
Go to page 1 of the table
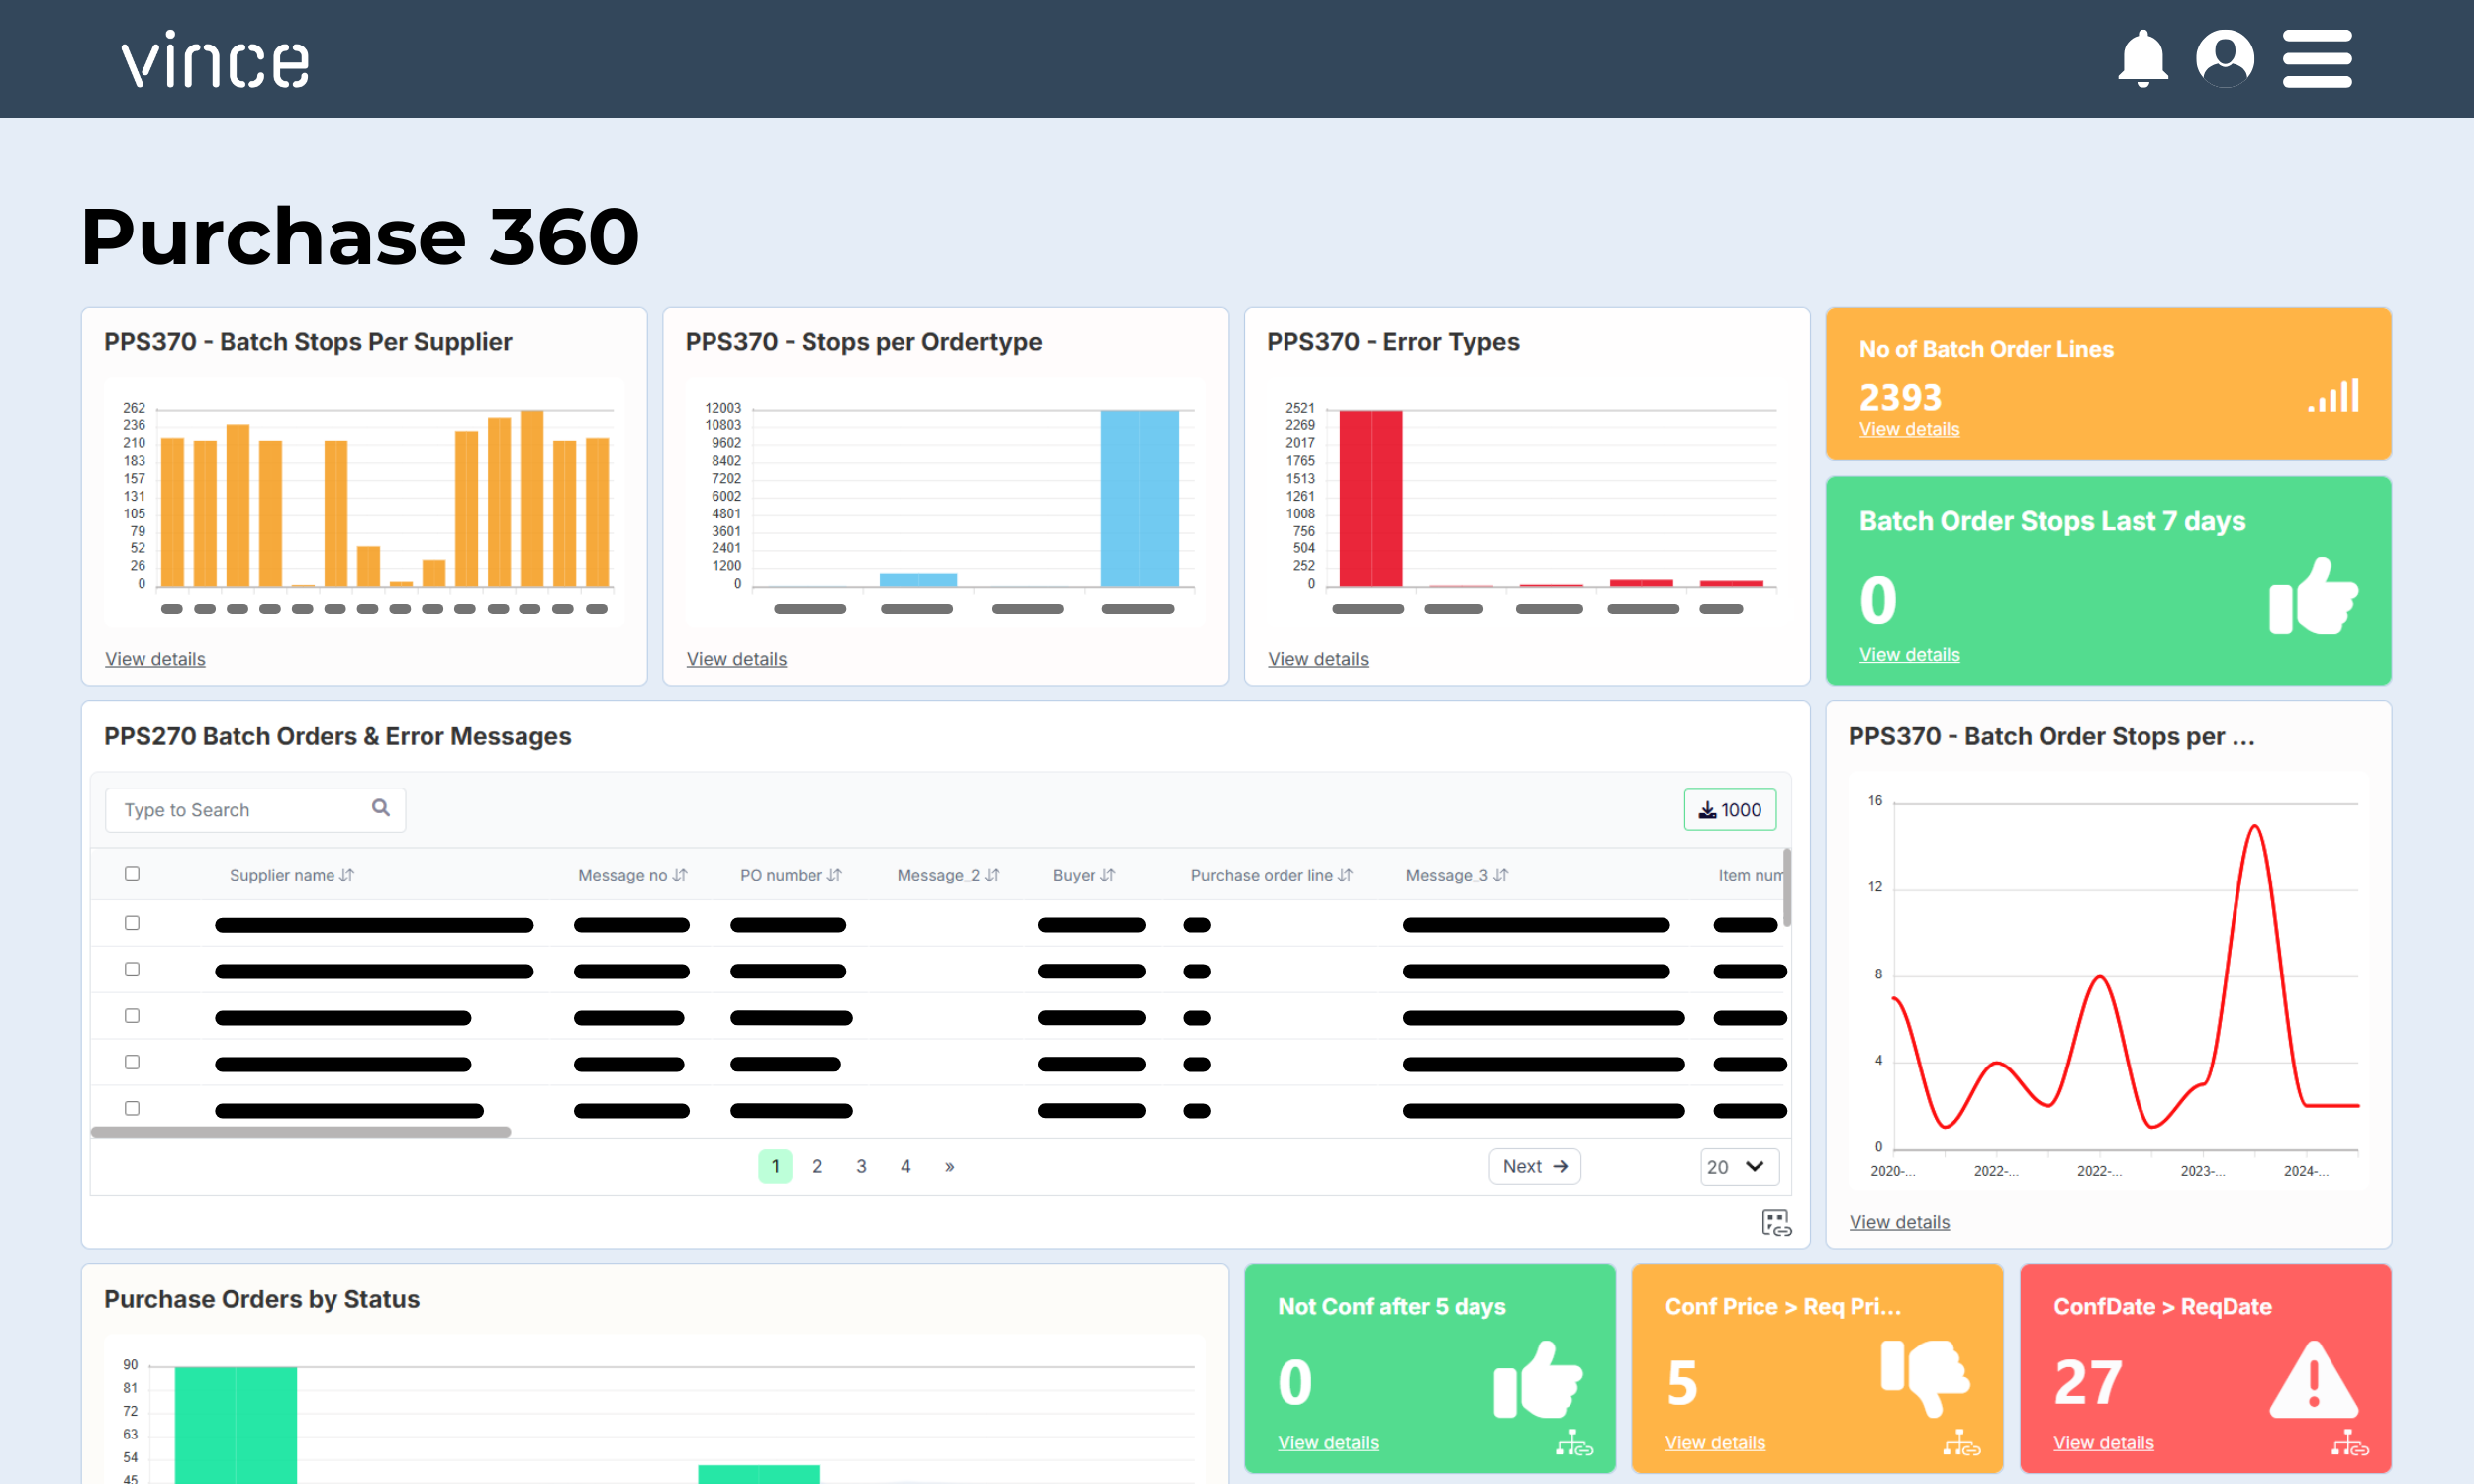coord(775,1167)
